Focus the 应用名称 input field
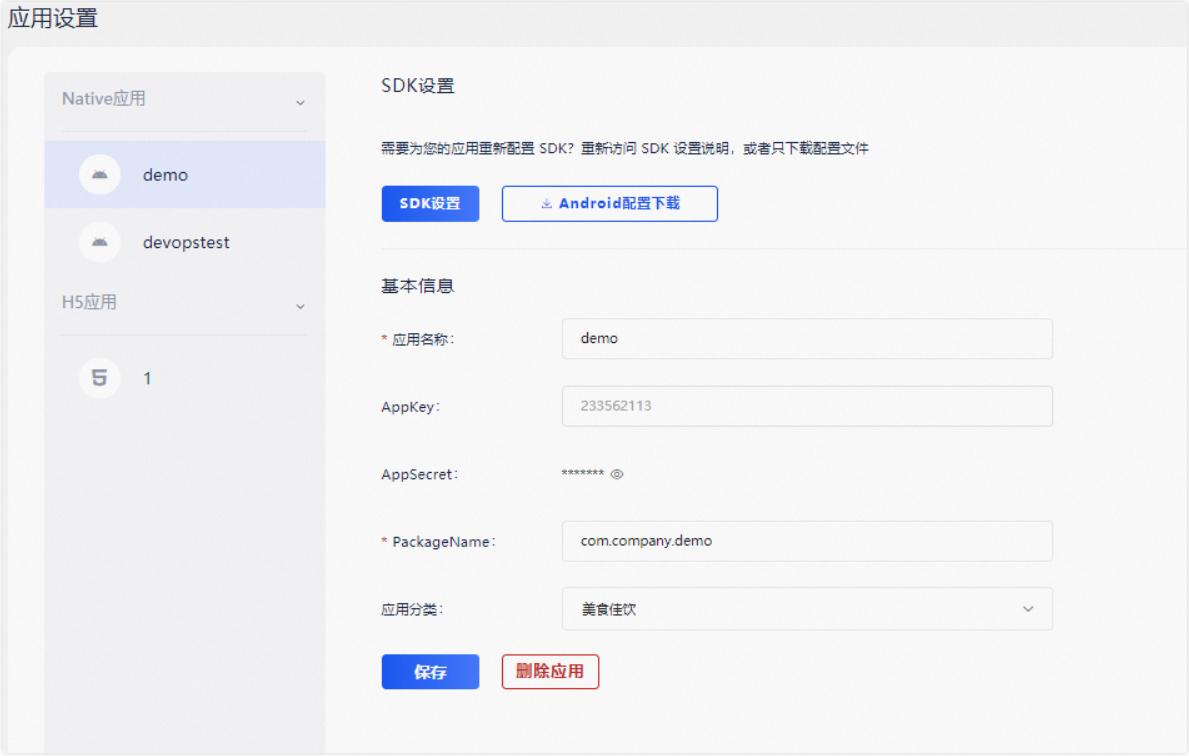 (x=807, y=338)
